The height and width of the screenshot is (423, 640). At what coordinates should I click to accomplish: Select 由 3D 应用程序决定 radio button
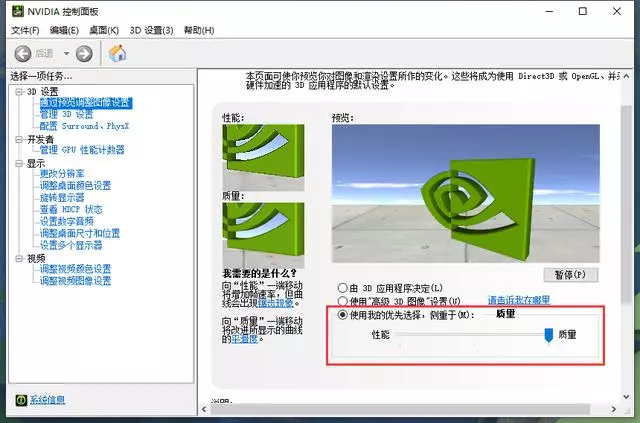(343, 288)
